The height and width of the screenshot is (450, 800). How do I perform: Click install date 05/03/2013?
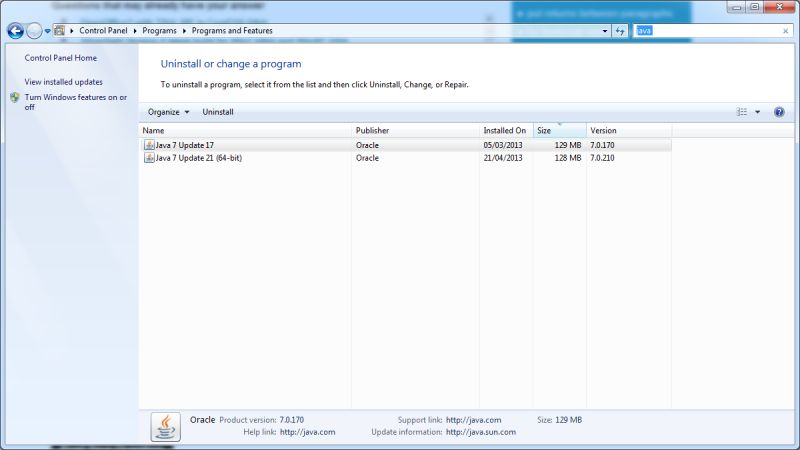503,145
